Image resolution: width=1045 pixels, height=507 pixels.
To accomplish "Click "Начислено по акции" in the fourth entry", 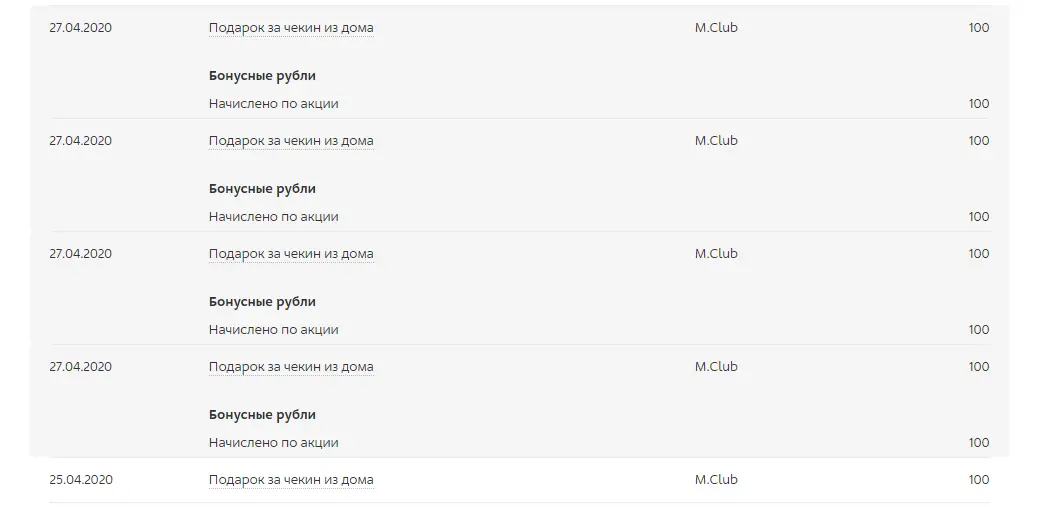I will tap(273, 442).
